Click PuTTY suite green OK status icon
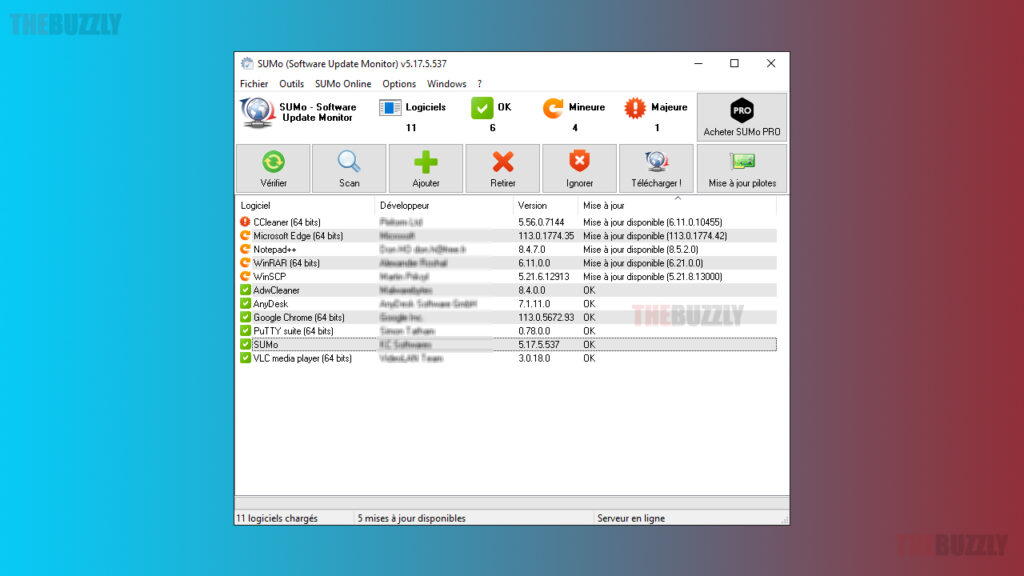 coord(245,330)
